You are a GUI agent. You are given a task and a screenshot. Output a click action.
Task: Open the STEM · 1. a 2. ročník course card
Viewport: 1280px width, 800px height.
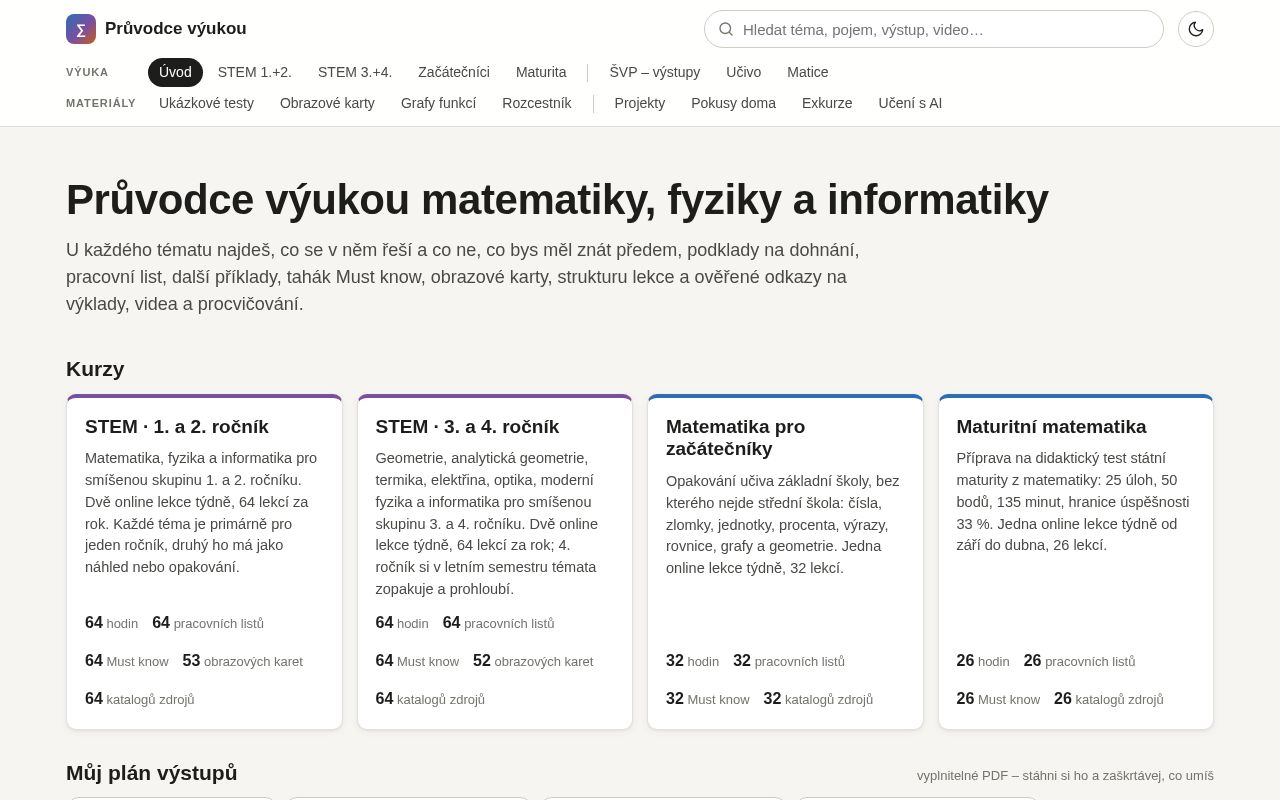click(x=204, y=562)
